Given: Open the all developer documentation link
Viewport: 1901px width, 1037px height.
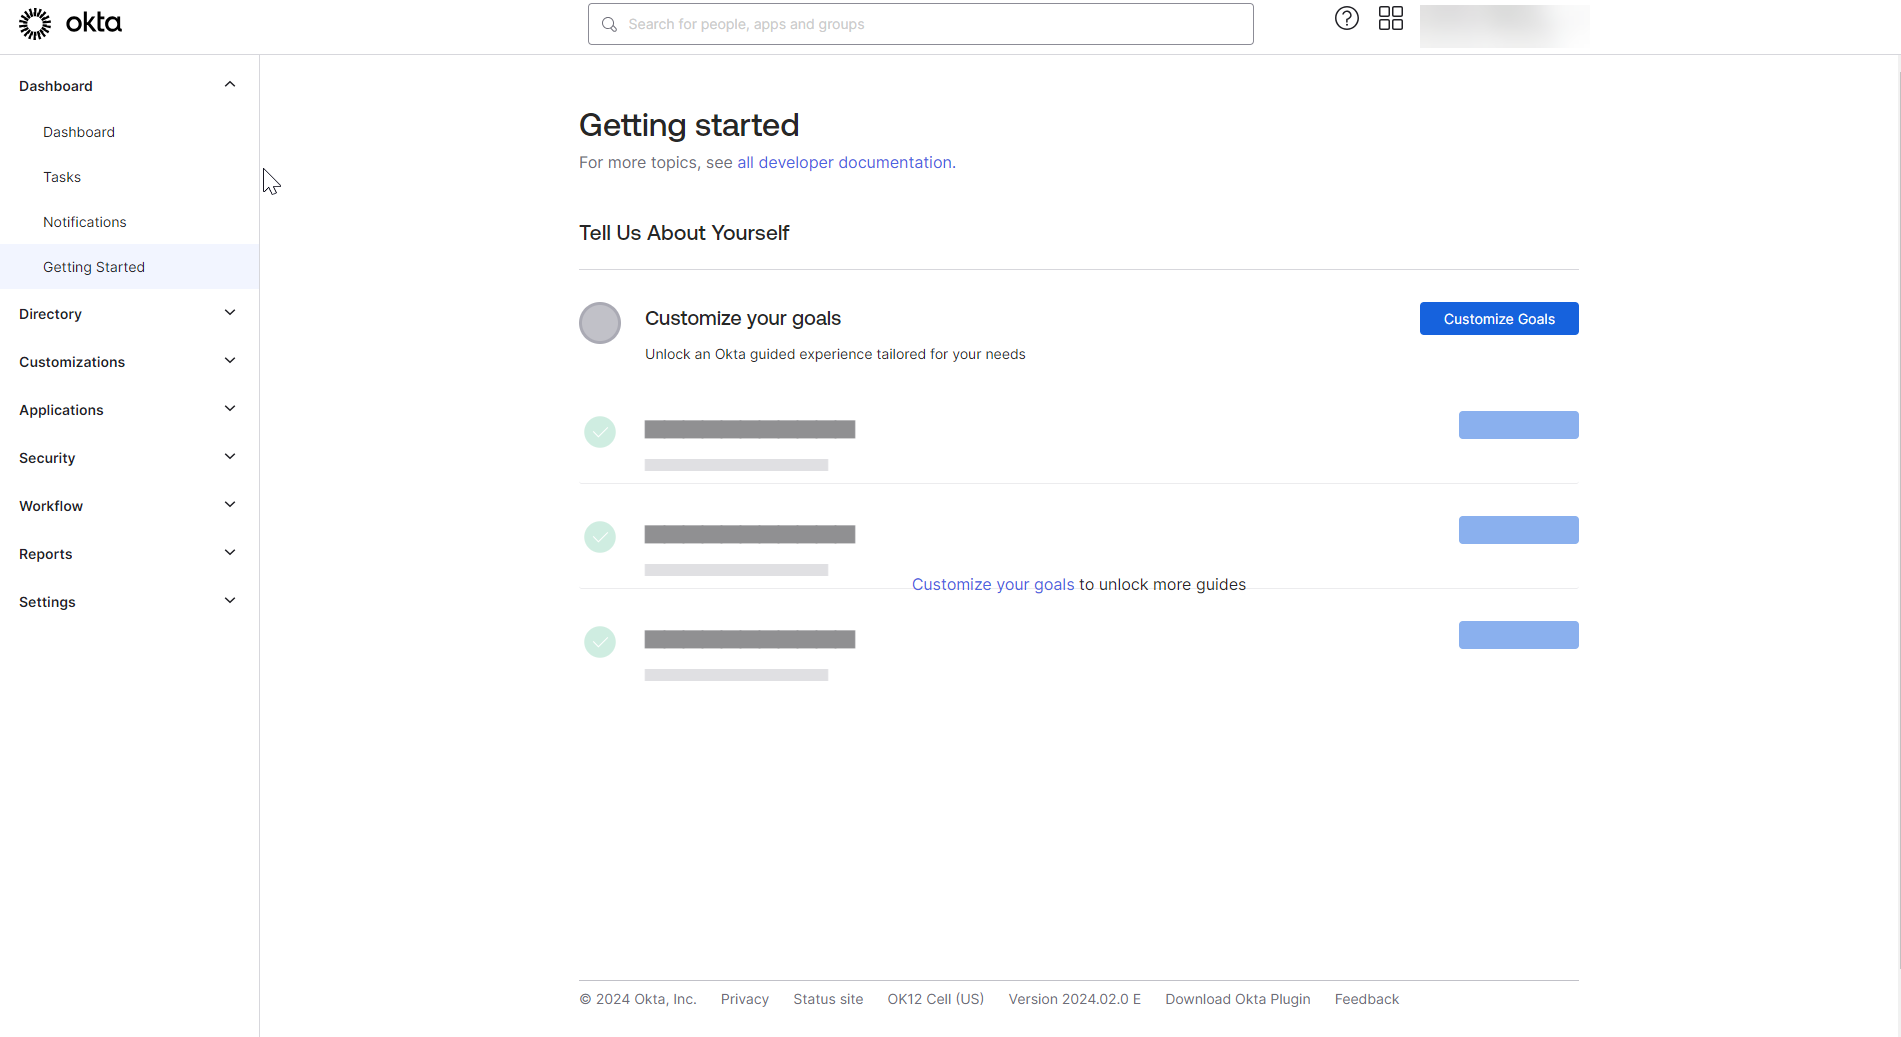Looking at the screenshot, I should [845, 162].
